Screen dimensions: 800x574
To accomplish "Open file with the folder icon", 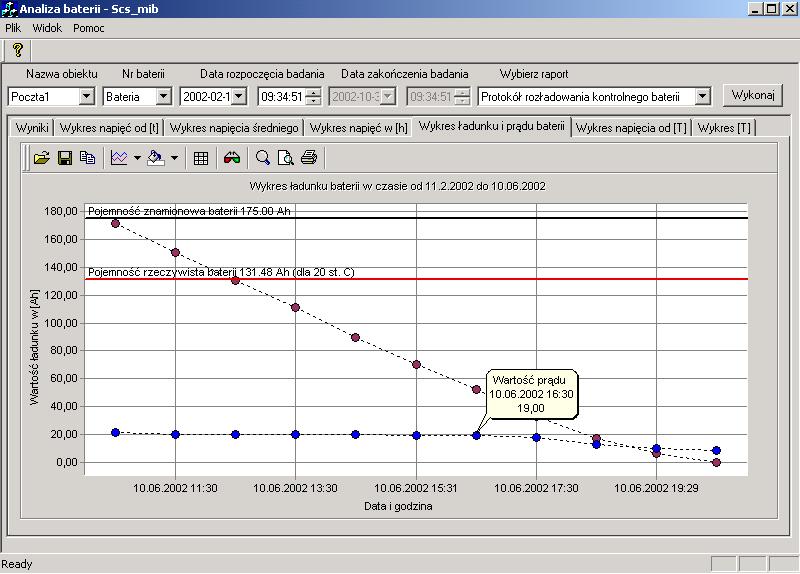I will click(x=41, y=158).
